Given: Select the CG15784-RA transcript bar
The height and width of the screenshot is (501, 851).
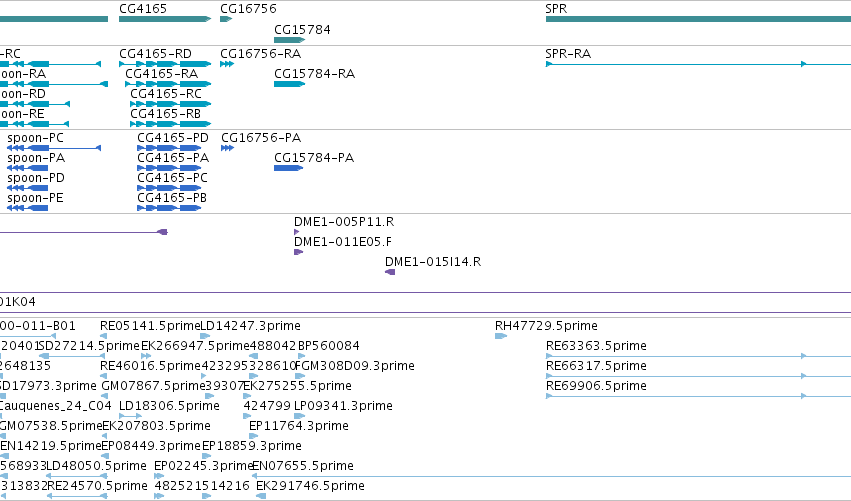Looking at the screenshot, I should (x=290, y=84).
